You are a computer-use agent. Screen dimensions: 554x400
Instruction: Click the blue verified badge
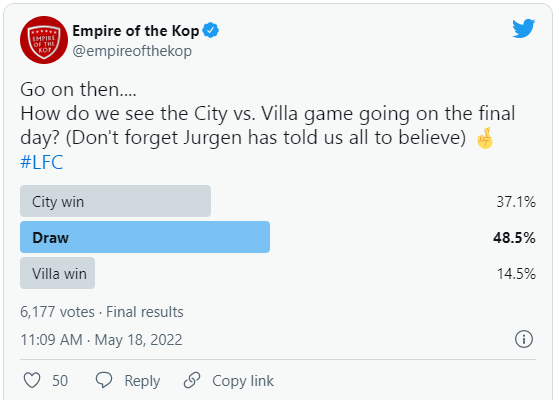click(x=211, y=31)
